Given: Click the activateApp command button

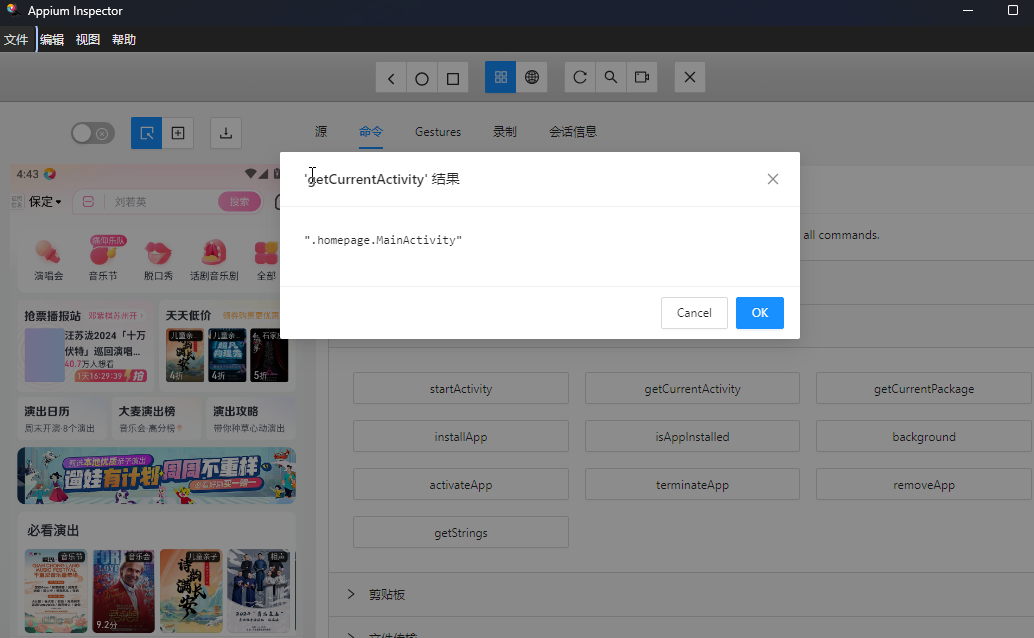Looking at the screenshot, I should coord(461,485).
